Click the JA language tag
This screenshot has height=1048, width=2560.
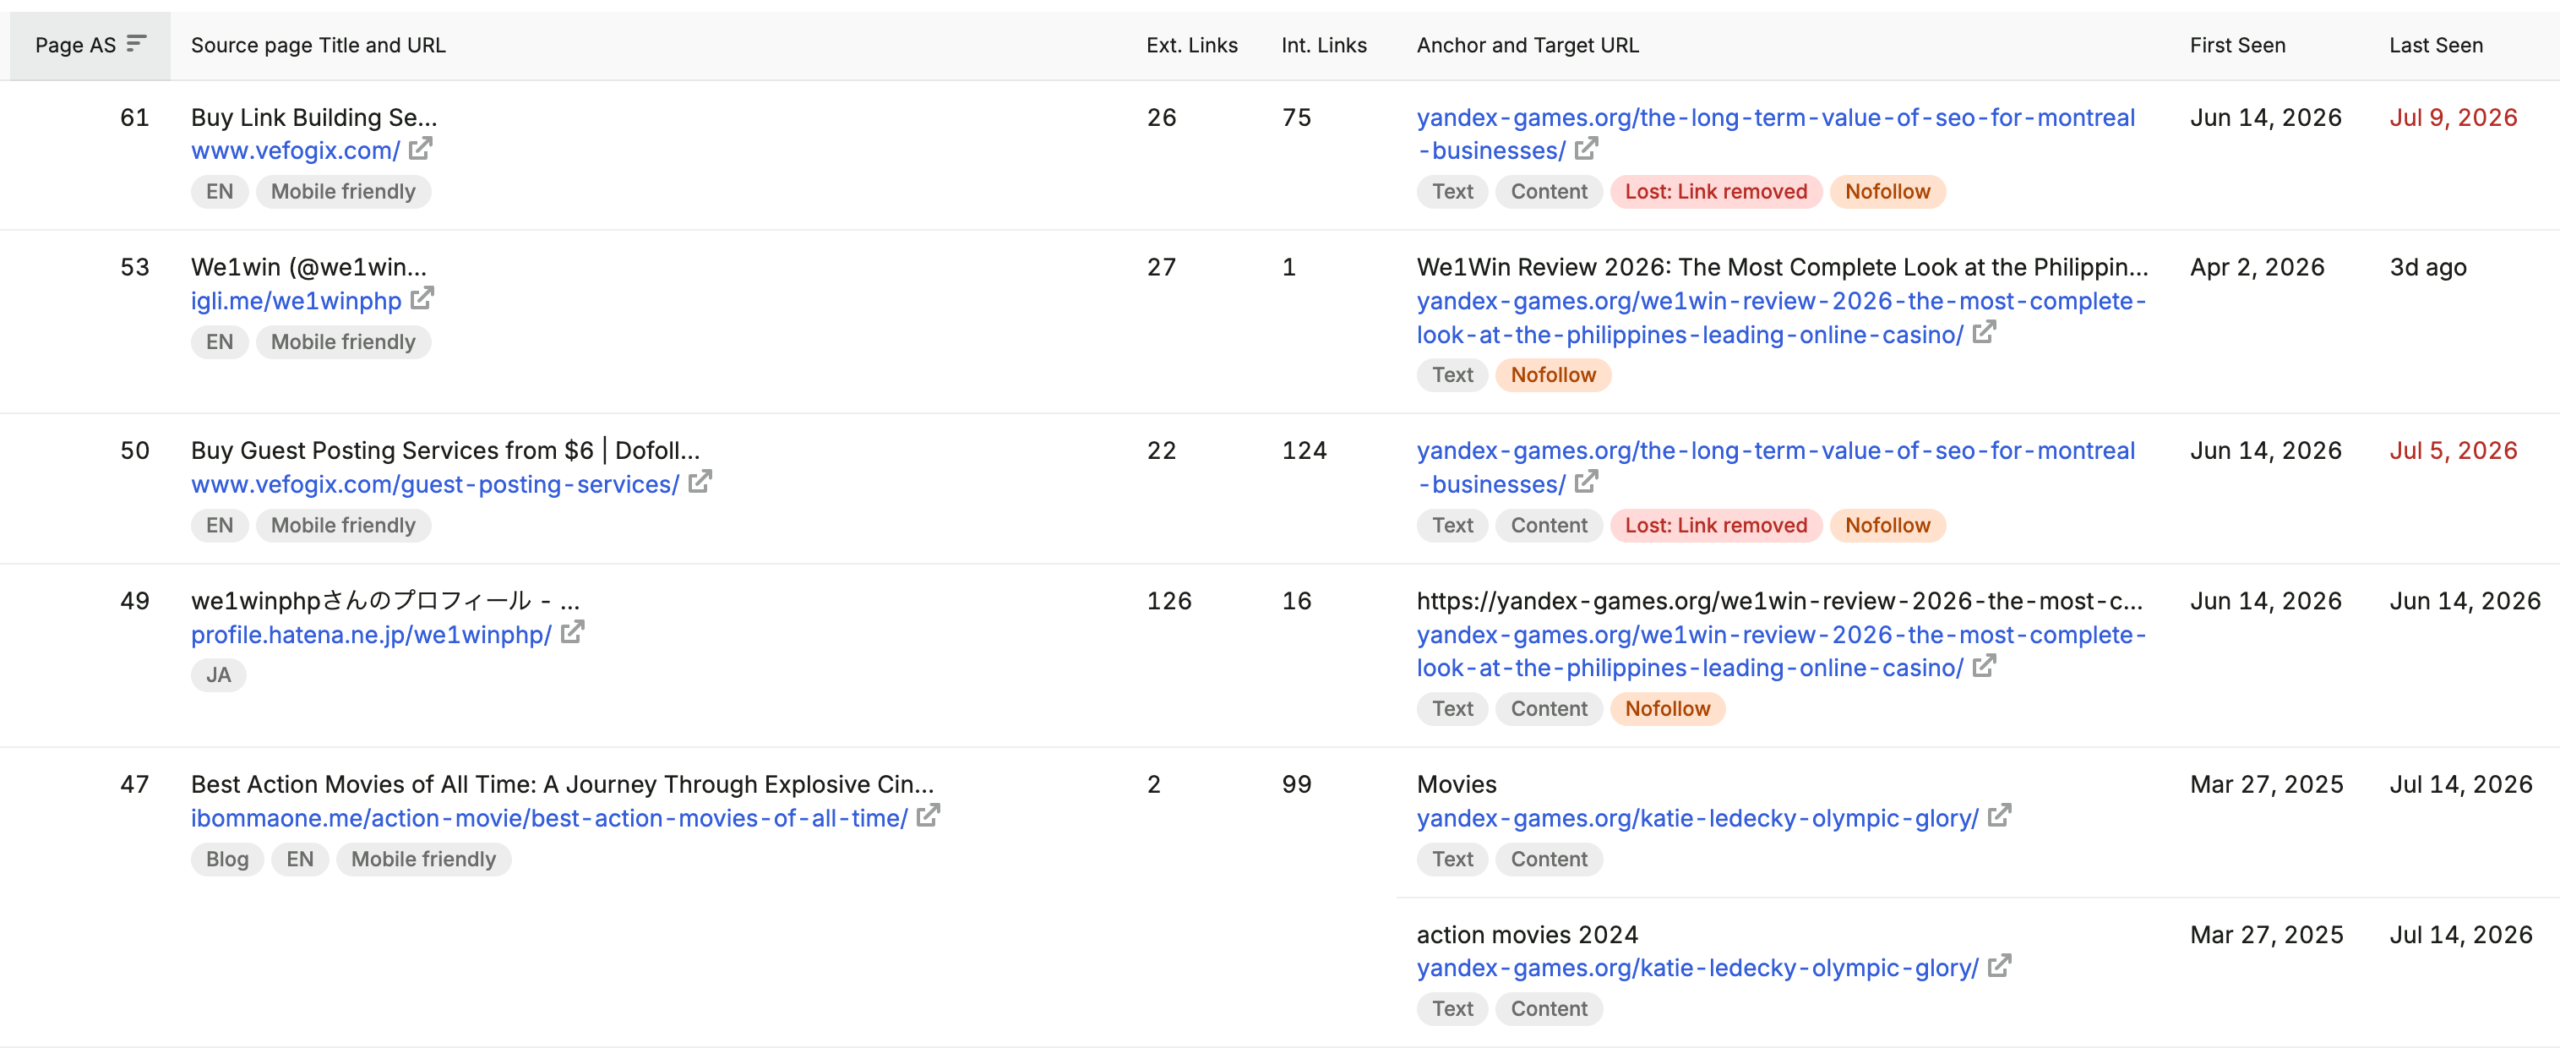point(218,675)
